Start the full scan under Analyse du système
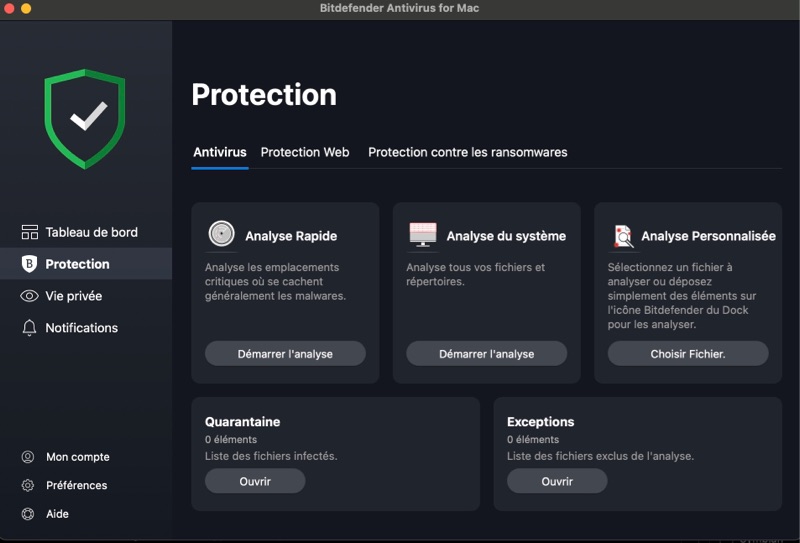 coord(486,354)
